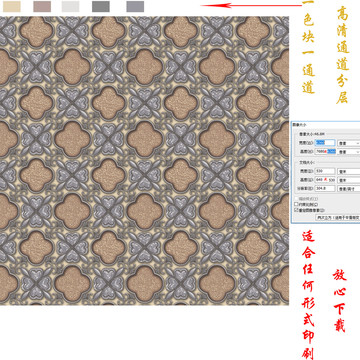Toggle the resample image checkbox
This screenshot has width=360, height=360.
[296, 210]
